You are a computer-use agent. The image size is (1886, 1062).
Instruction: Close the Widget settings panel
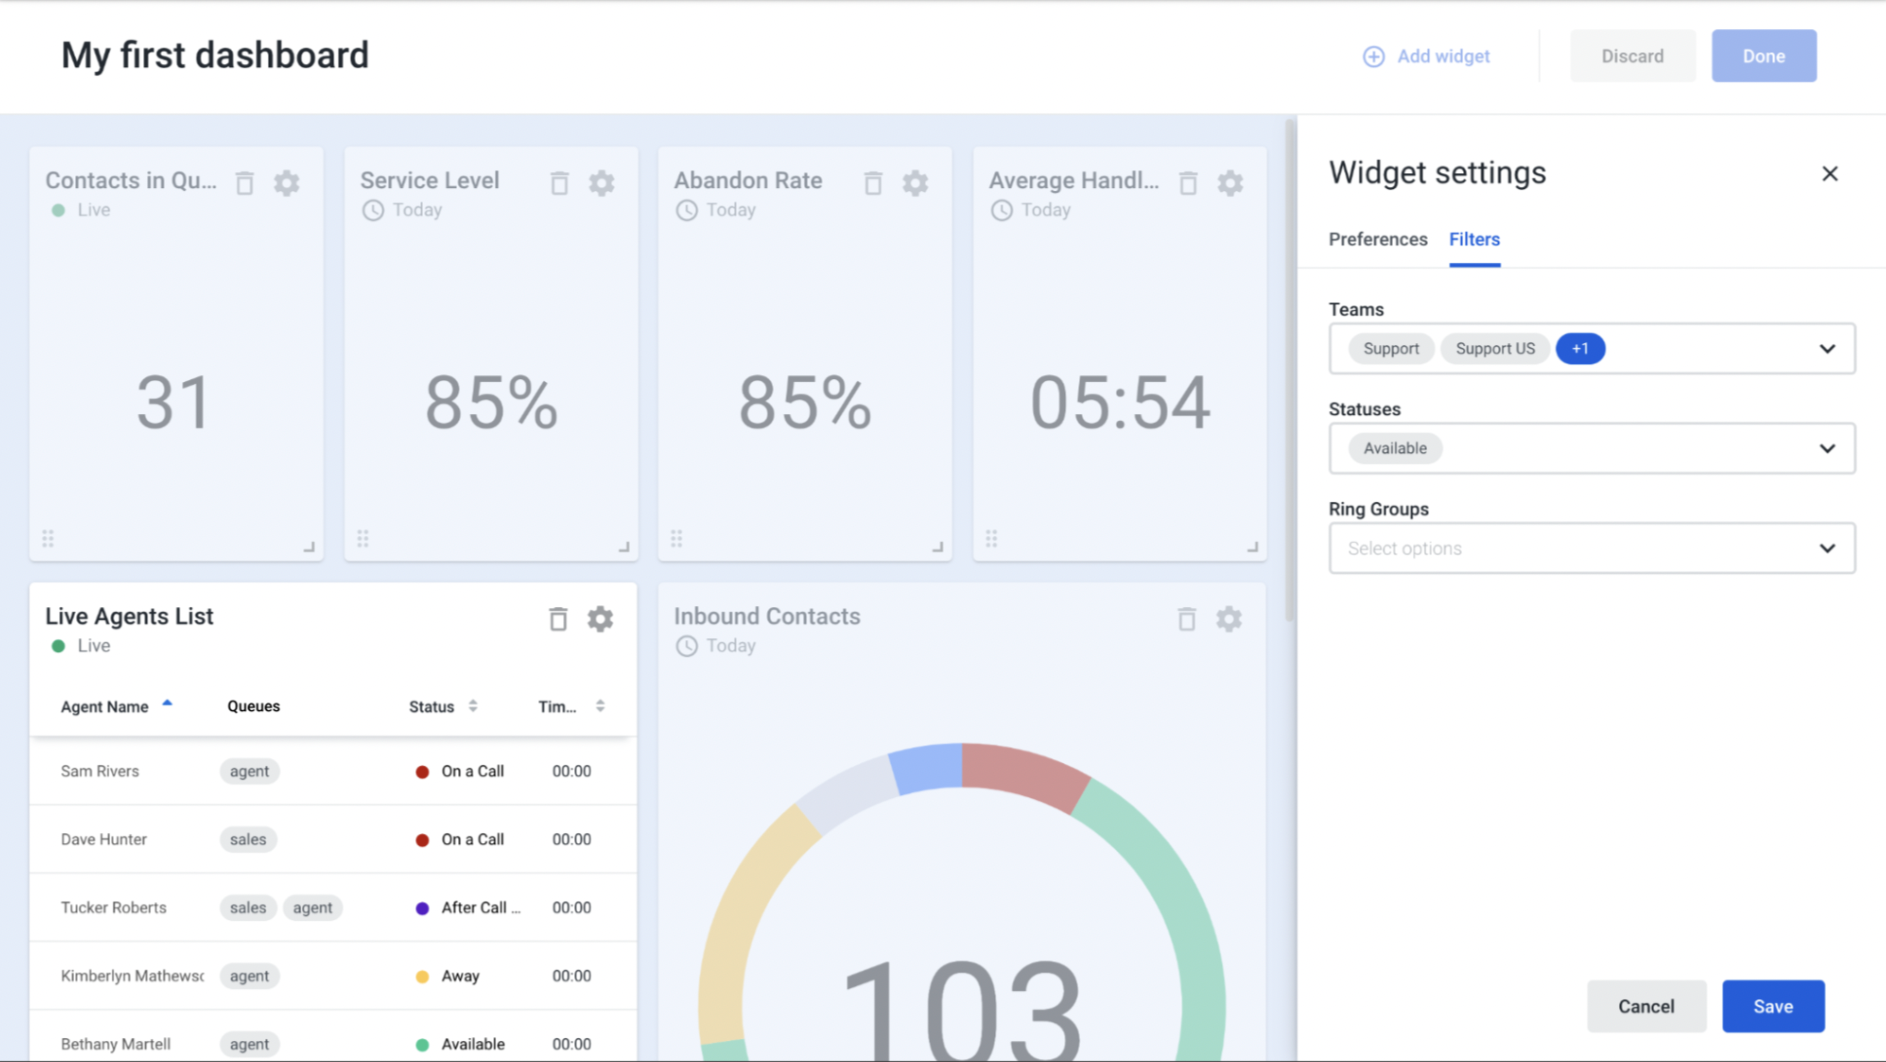[1830, 174]
